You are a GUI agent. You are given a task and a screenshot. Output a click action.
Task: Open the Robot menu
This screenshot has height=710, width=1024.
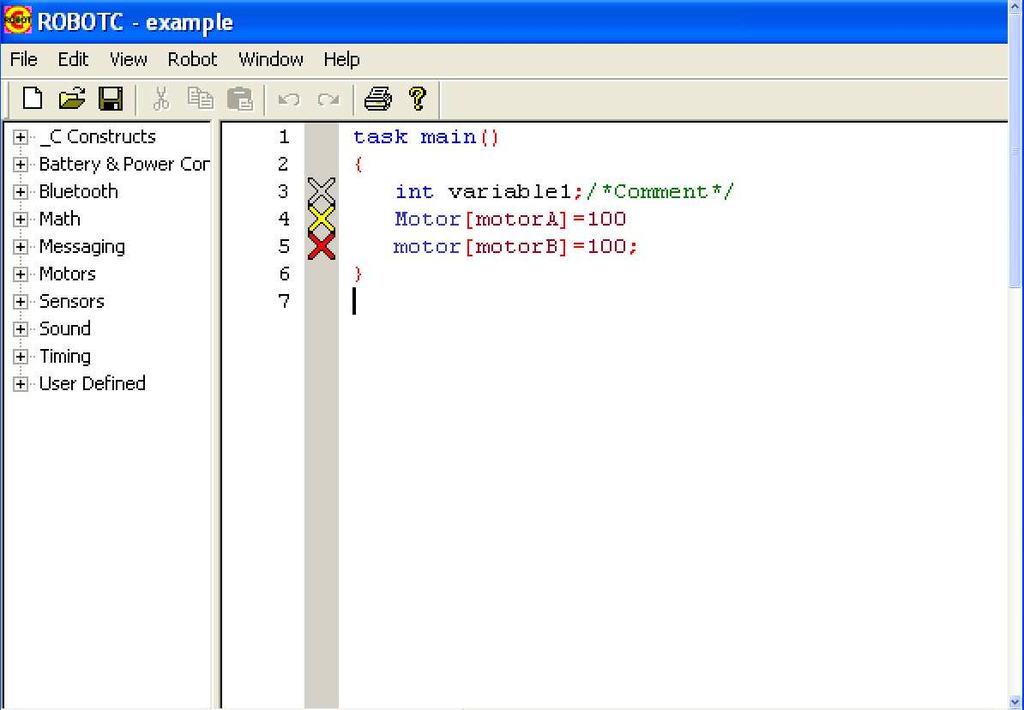(192, 59)
